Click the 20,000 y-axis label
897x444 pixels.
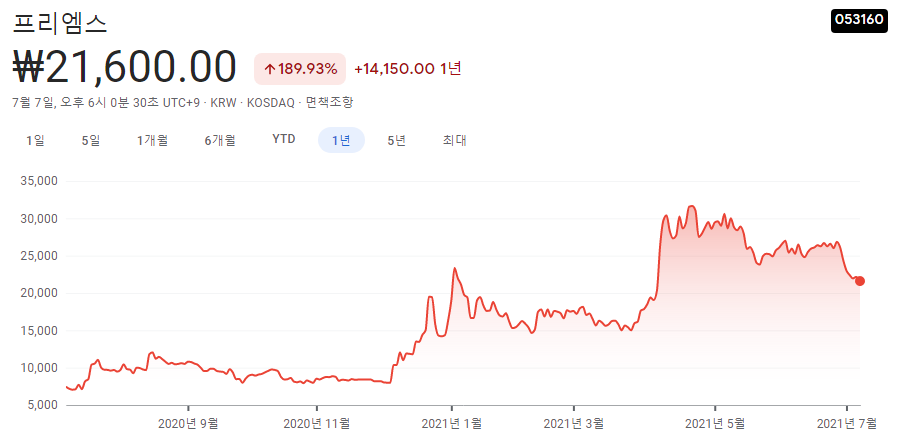[39, 293]
